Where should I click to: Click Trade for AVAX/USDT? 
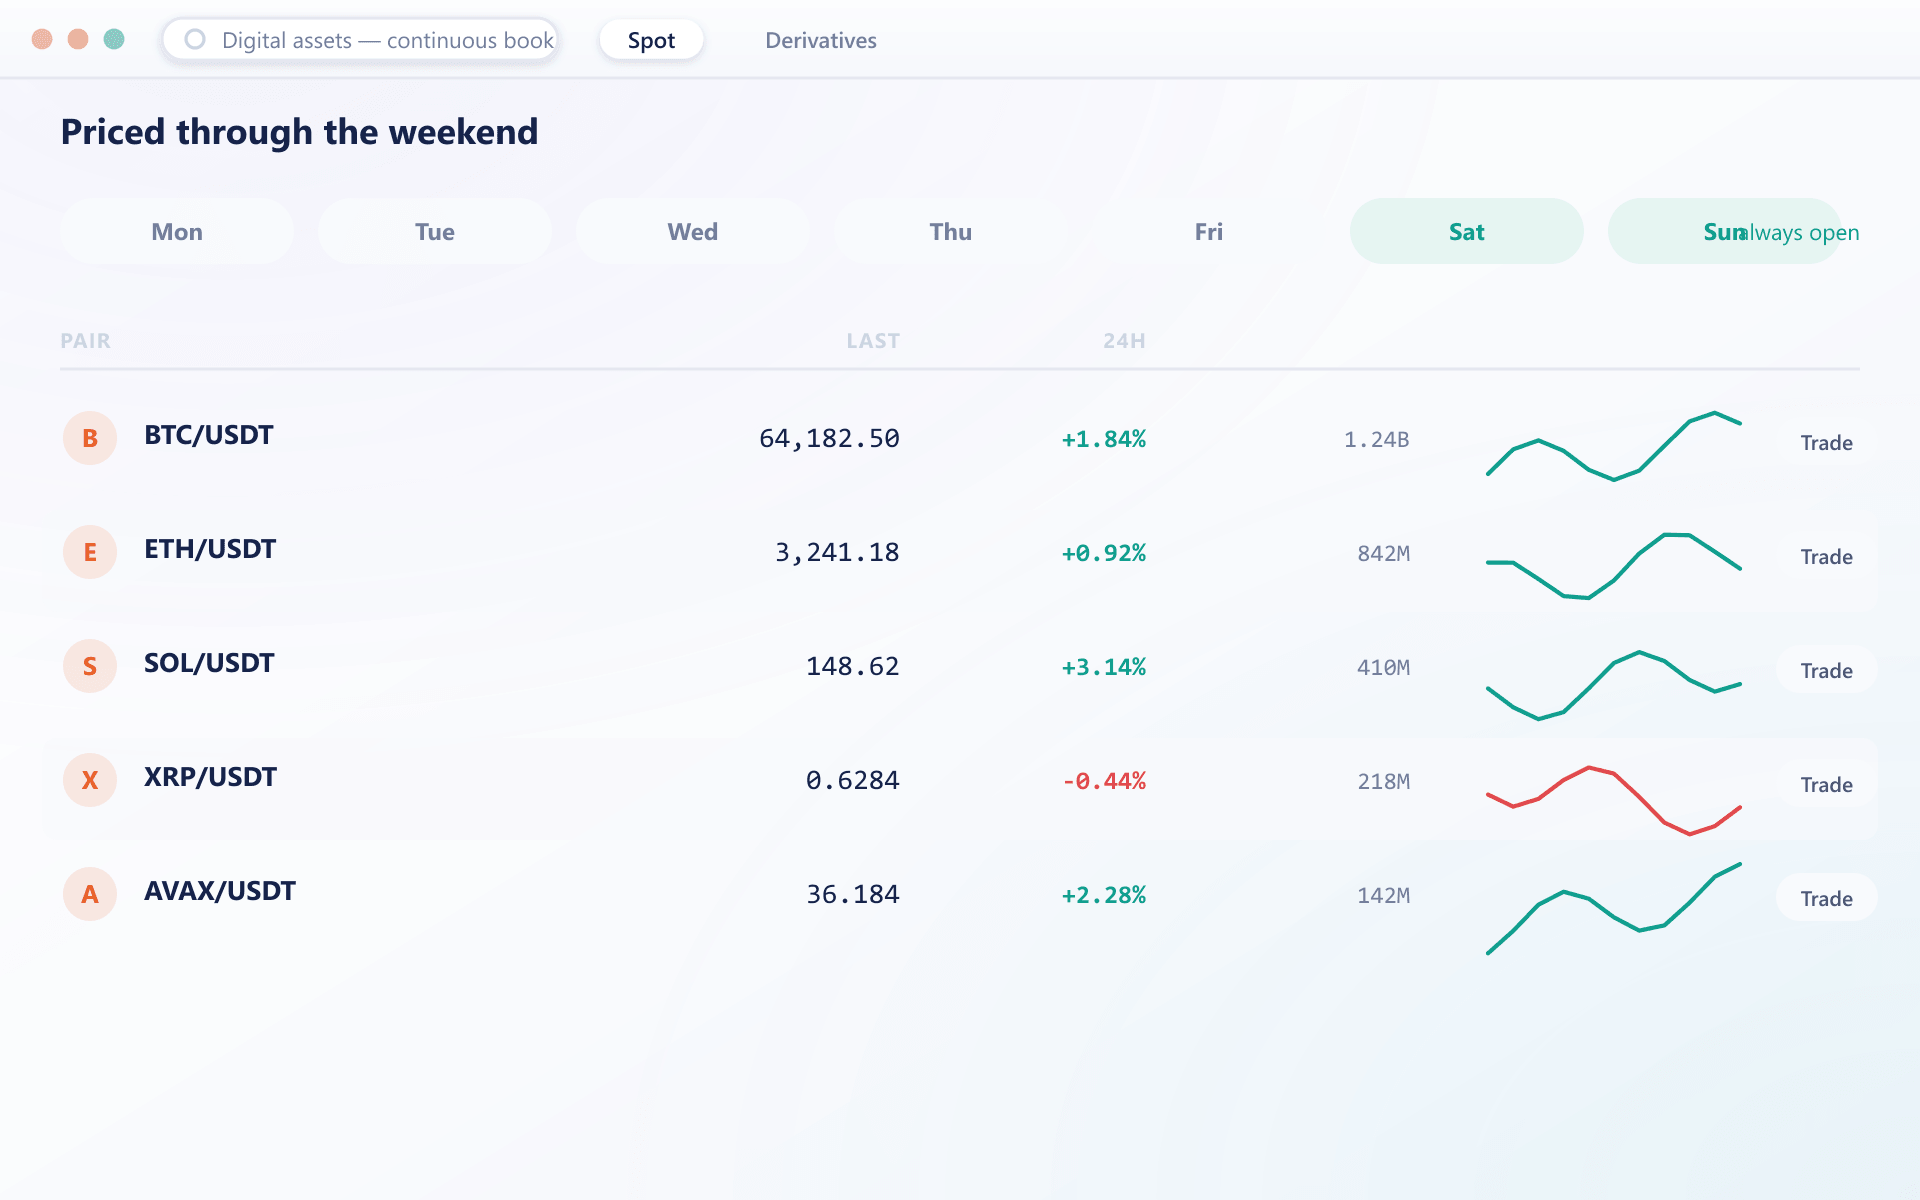tap(1826, 899)
